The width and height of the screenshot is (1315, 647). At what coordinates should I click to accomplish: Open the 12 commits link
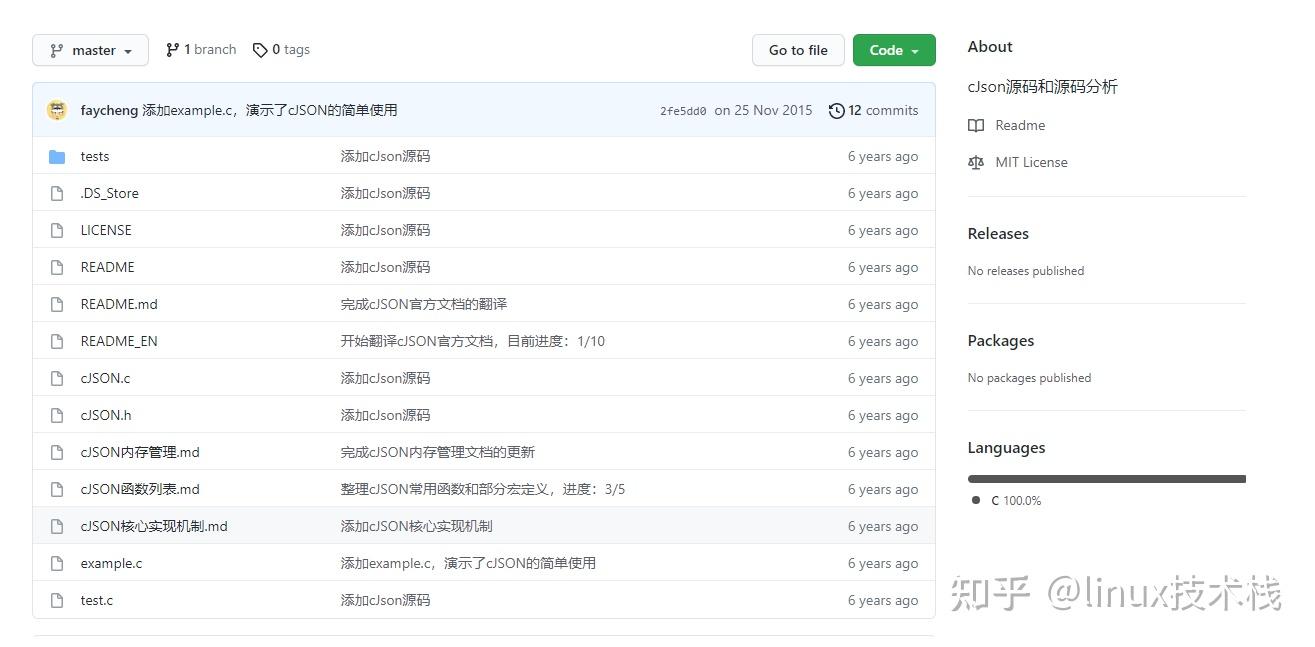884,110
